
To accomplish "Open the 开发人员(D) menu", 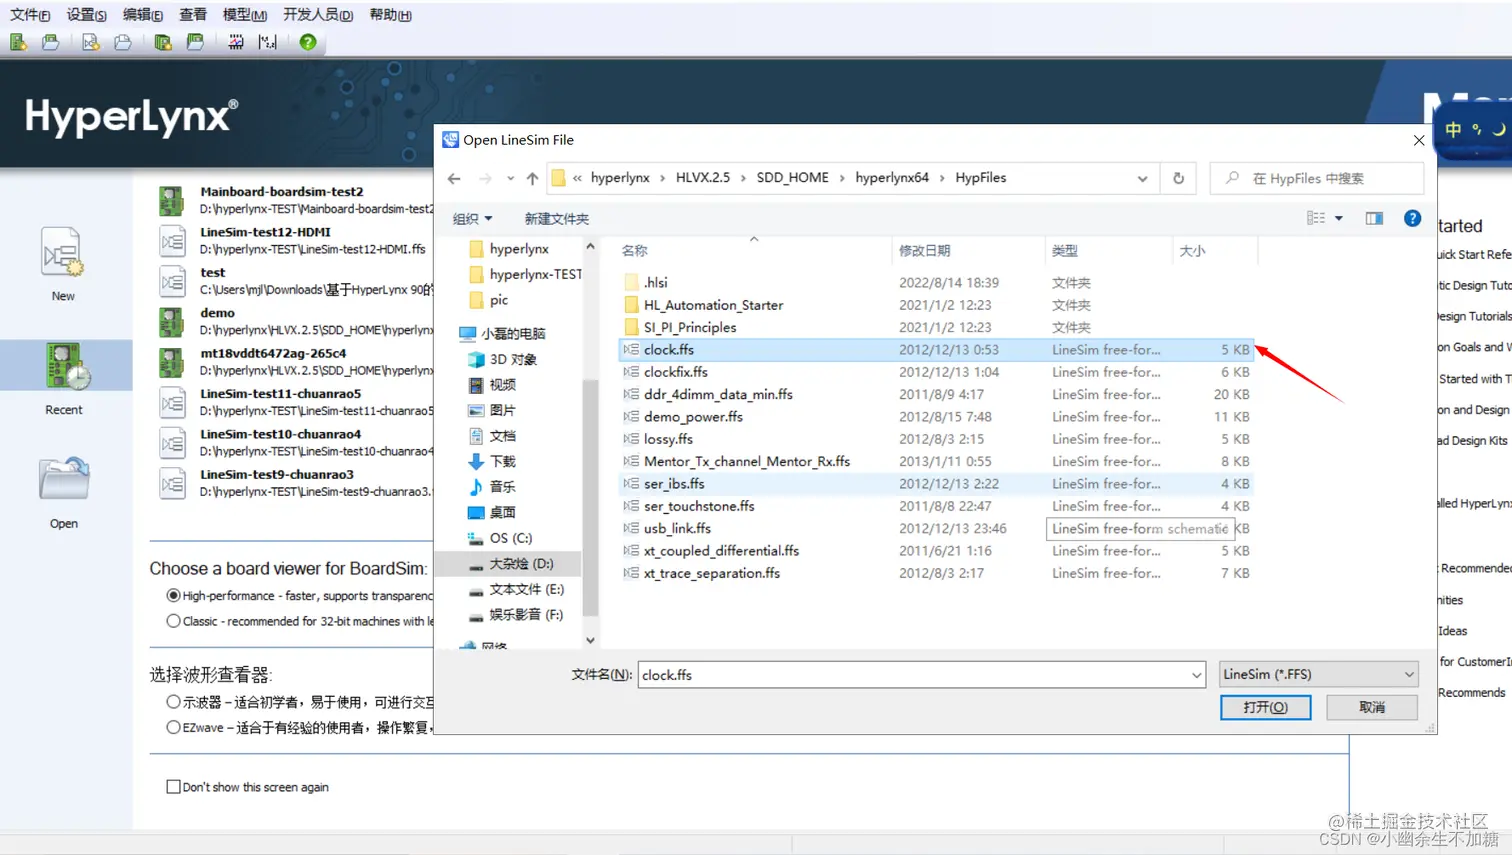I will pyautogui.click(x=318, y=14).
